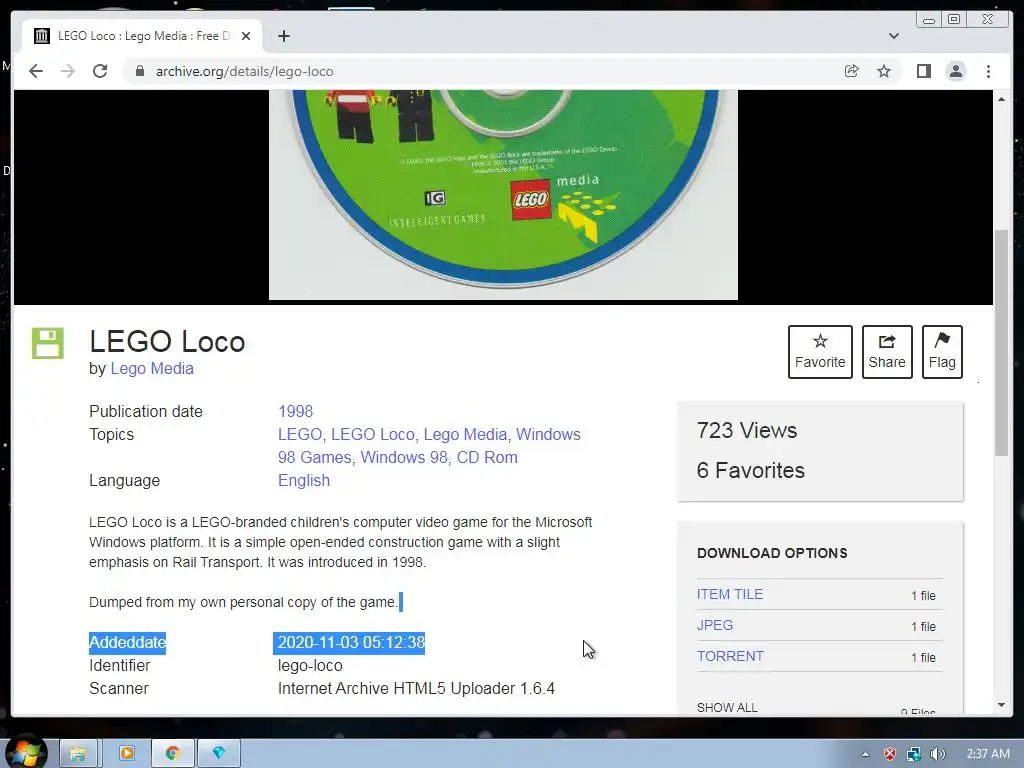Click the Internet Archive HTML5 Uploader text

click(416, 688)
